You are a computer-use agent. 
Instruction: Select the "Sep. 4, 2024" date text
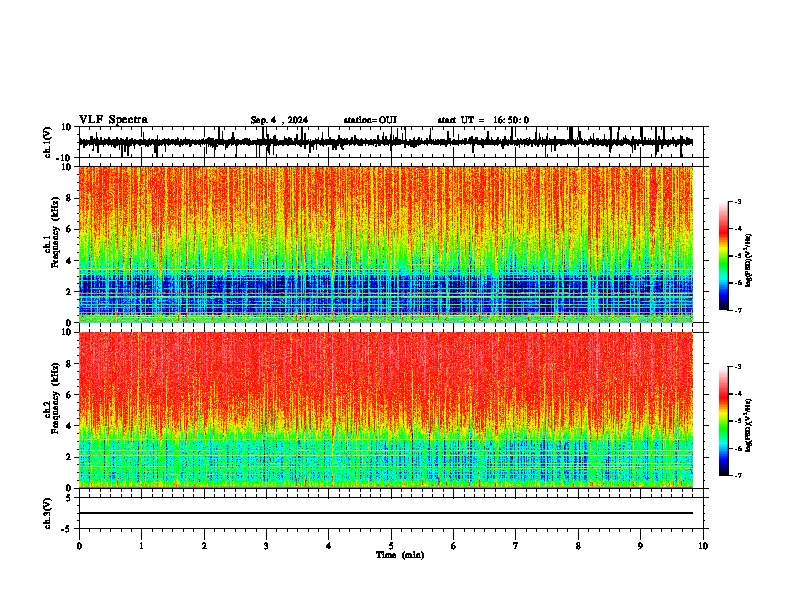279,120
